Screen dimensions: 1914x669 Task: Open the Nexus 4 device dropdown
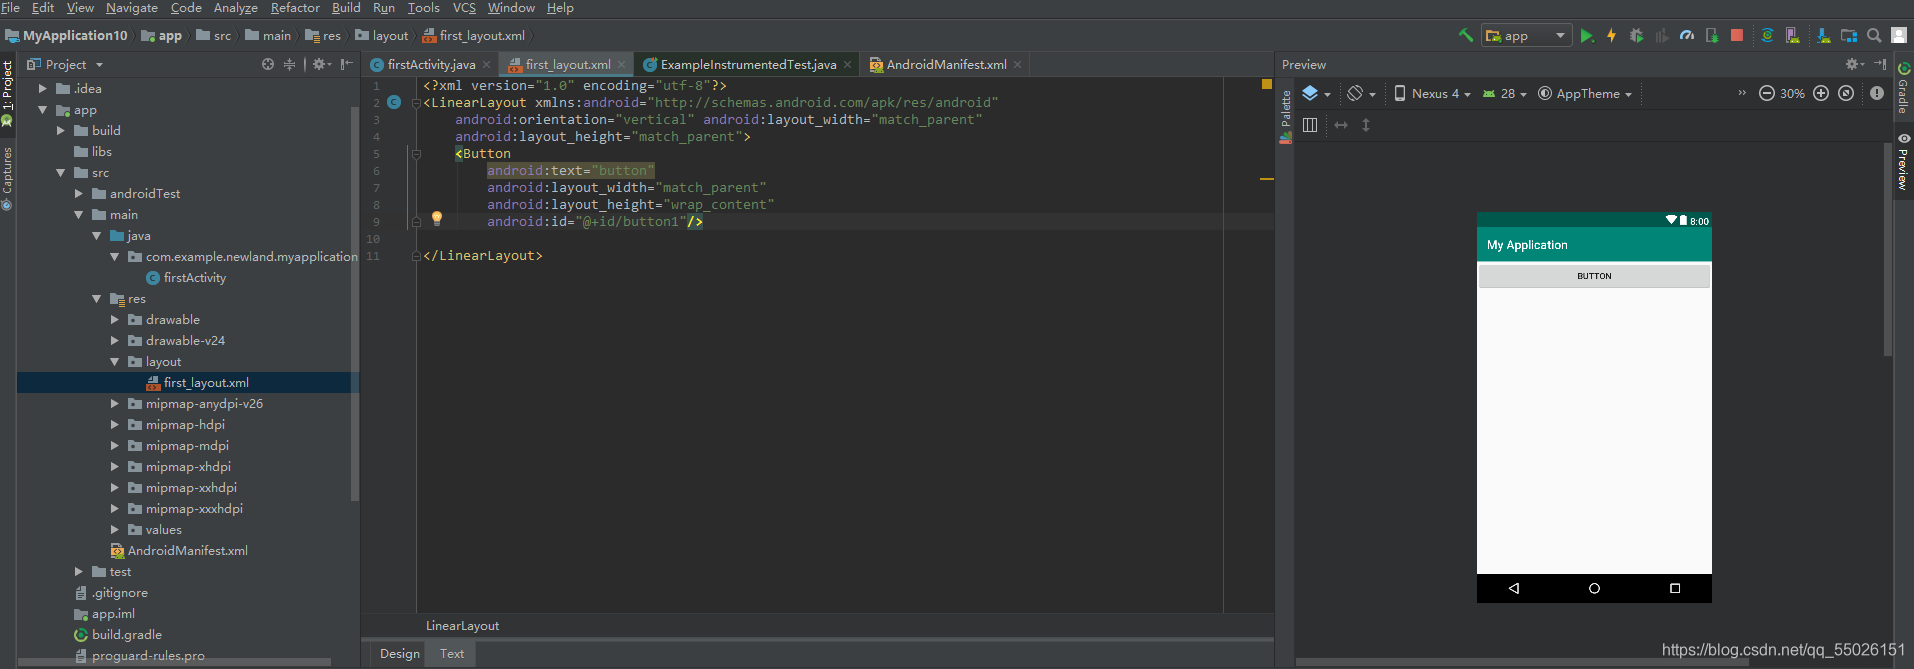(x=1432, y=93)
